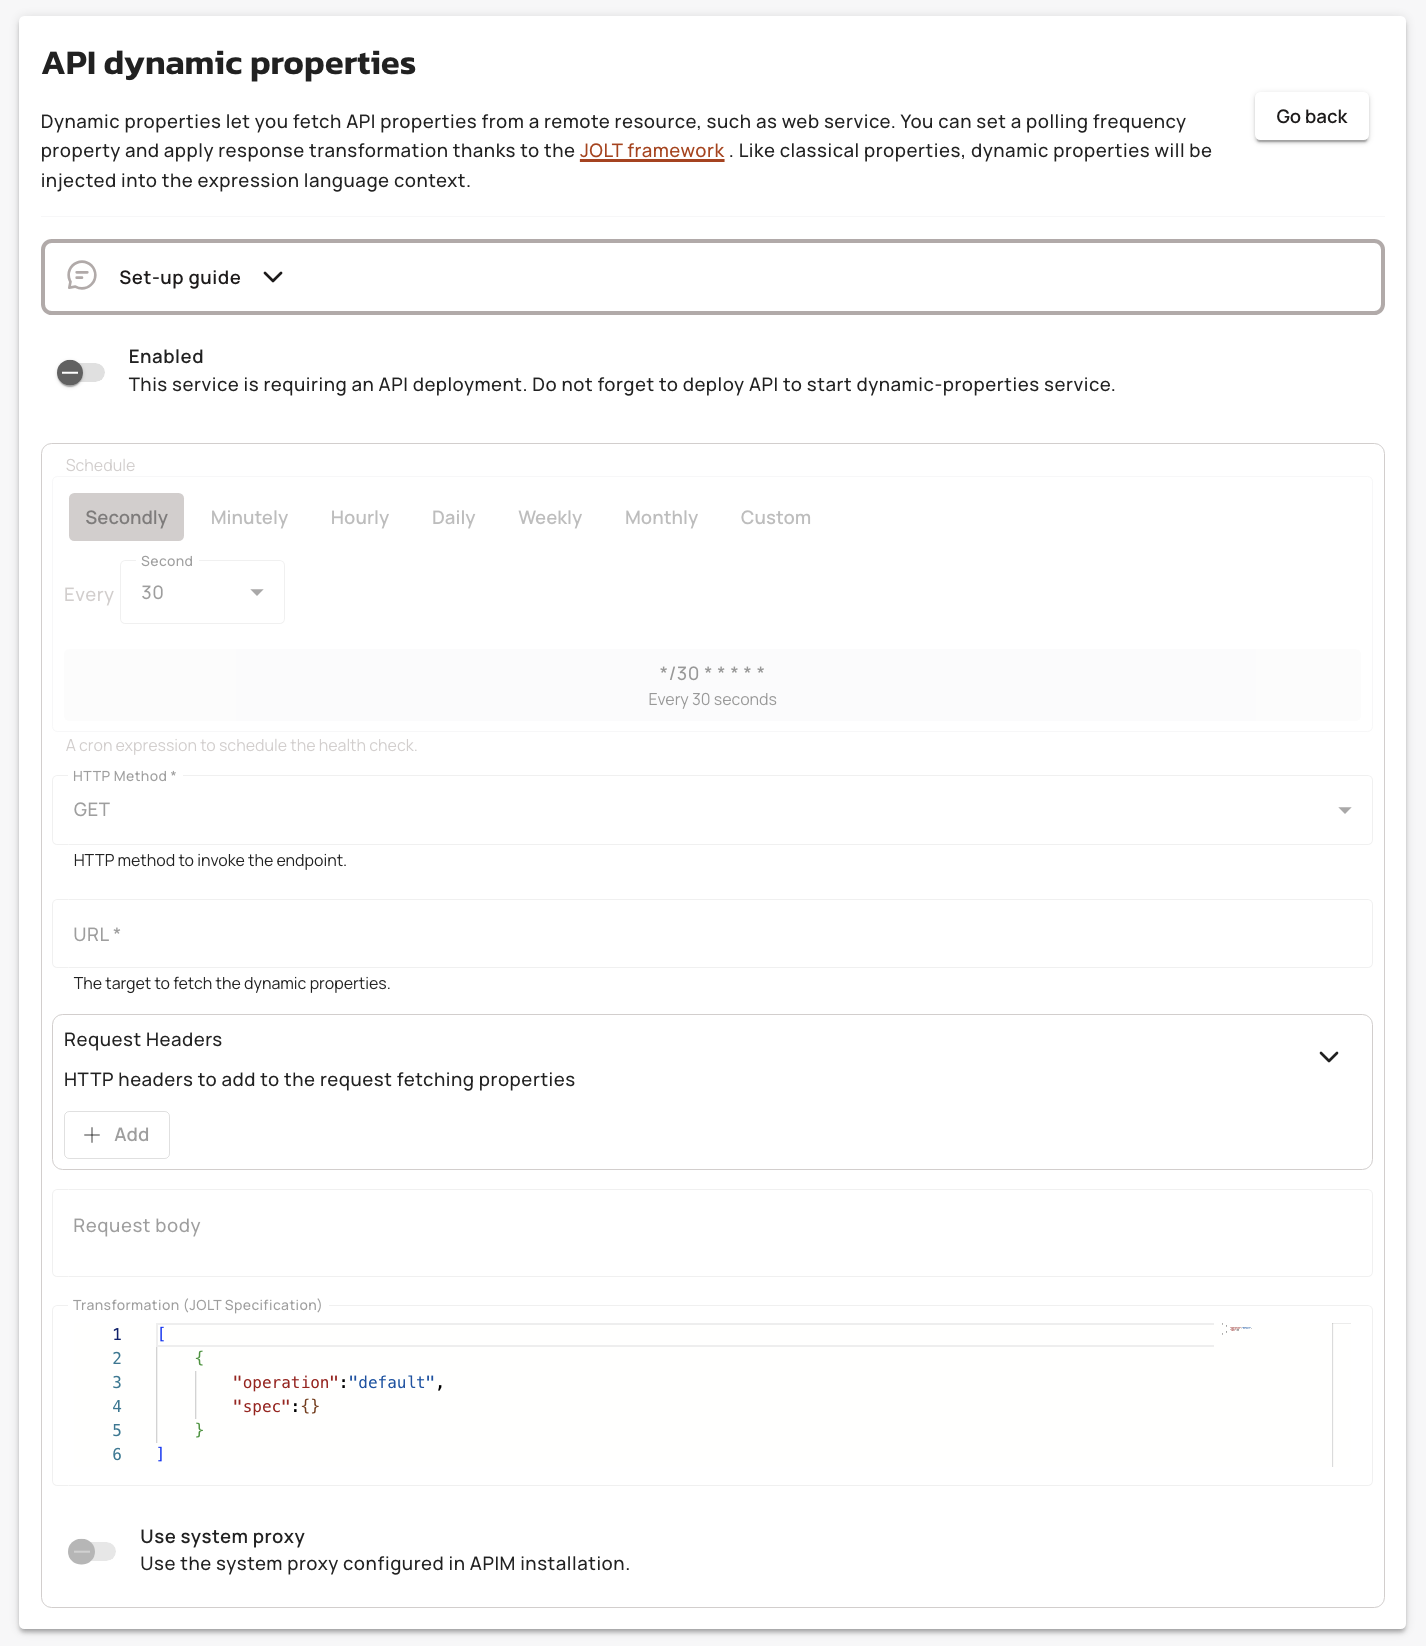Switch to the Hourly schedule tab
1426x1646 pixels.
click(x=360, y=517)
